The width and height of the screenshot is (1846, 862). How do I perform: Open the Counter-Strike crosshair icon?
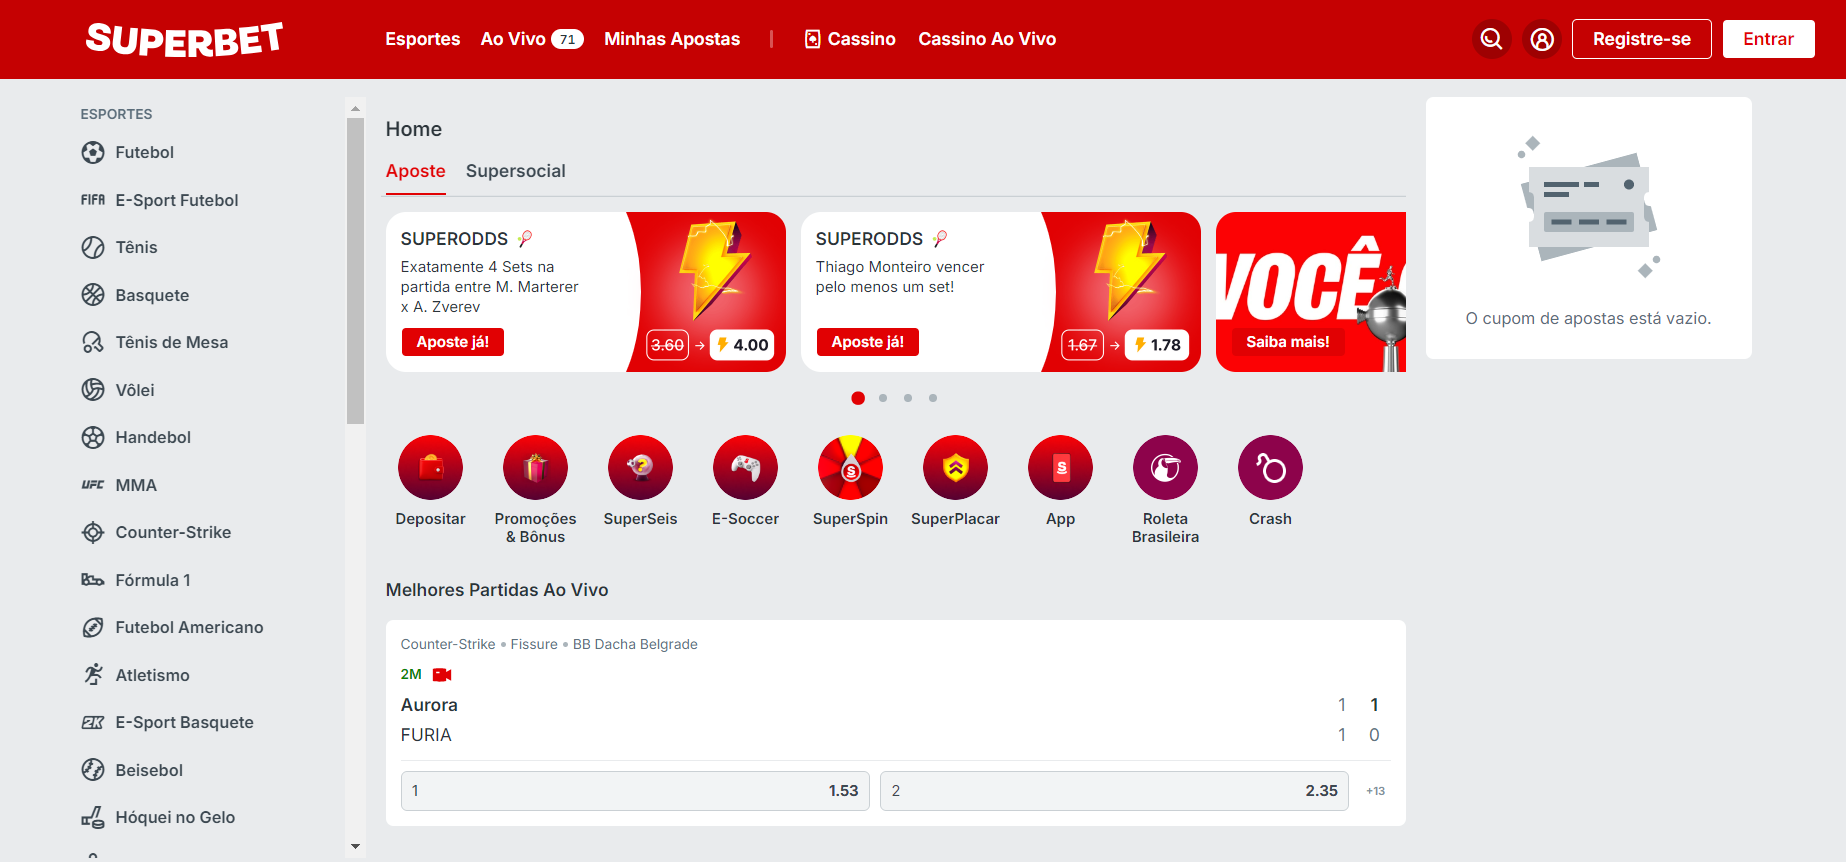tap(93, 532)
